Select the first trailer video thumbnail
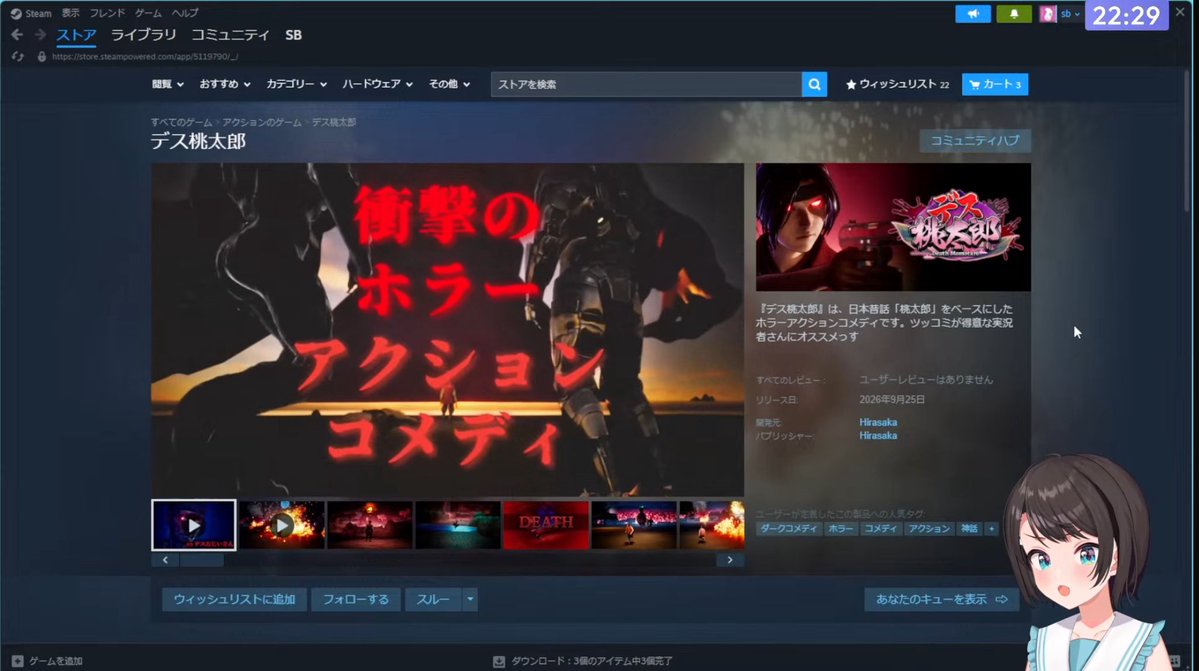The width and height of the screenshot is (1199, 671). pyautogui.click(x=193, y=525)
